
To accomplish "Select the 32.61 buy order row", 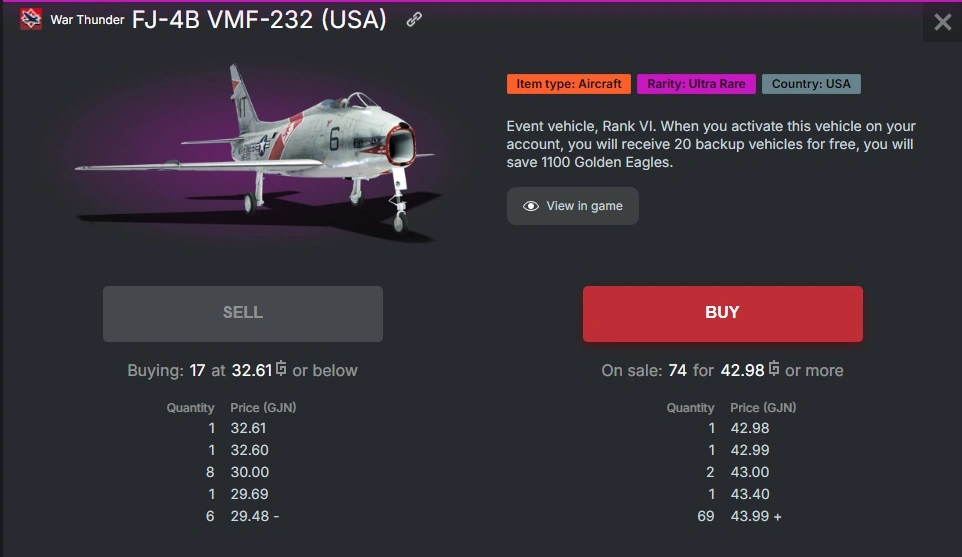I will (x=230, y=428).
